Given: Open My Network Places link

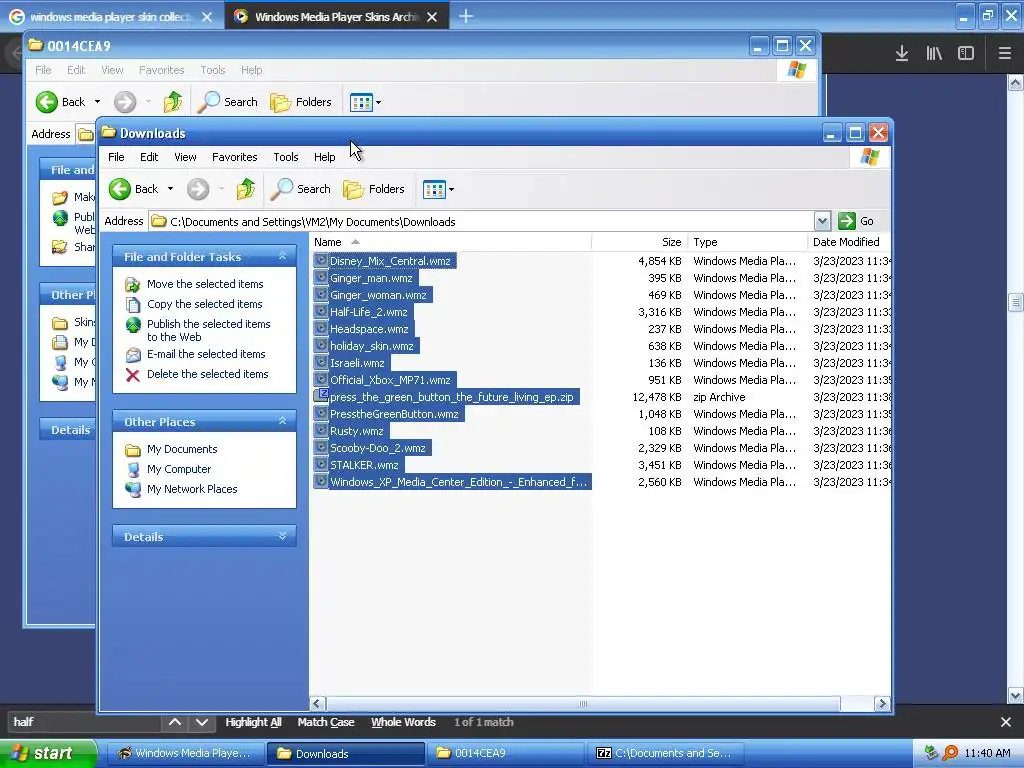Looking at the screenshot, I should [191, 489].
